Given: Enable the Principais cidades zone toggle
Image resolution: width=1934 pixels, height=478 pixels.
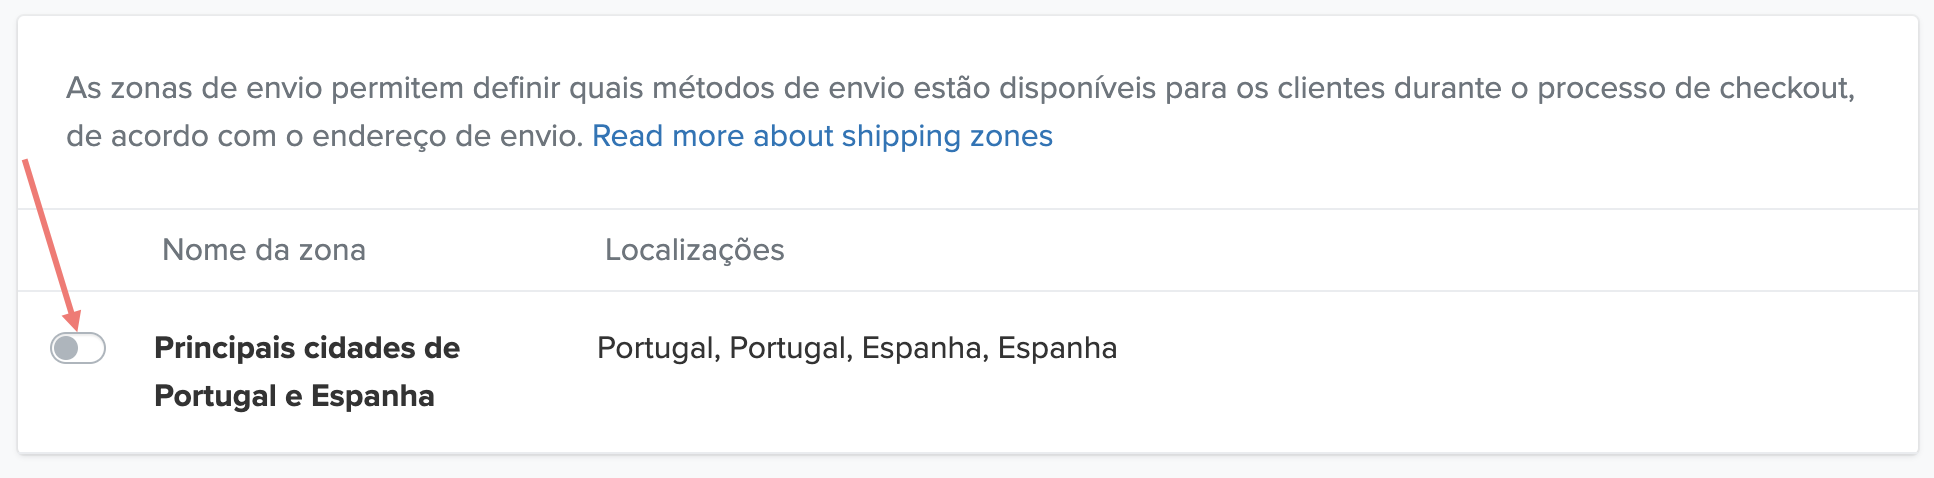Looking at the screenshot, I should [x=78, y=348].
